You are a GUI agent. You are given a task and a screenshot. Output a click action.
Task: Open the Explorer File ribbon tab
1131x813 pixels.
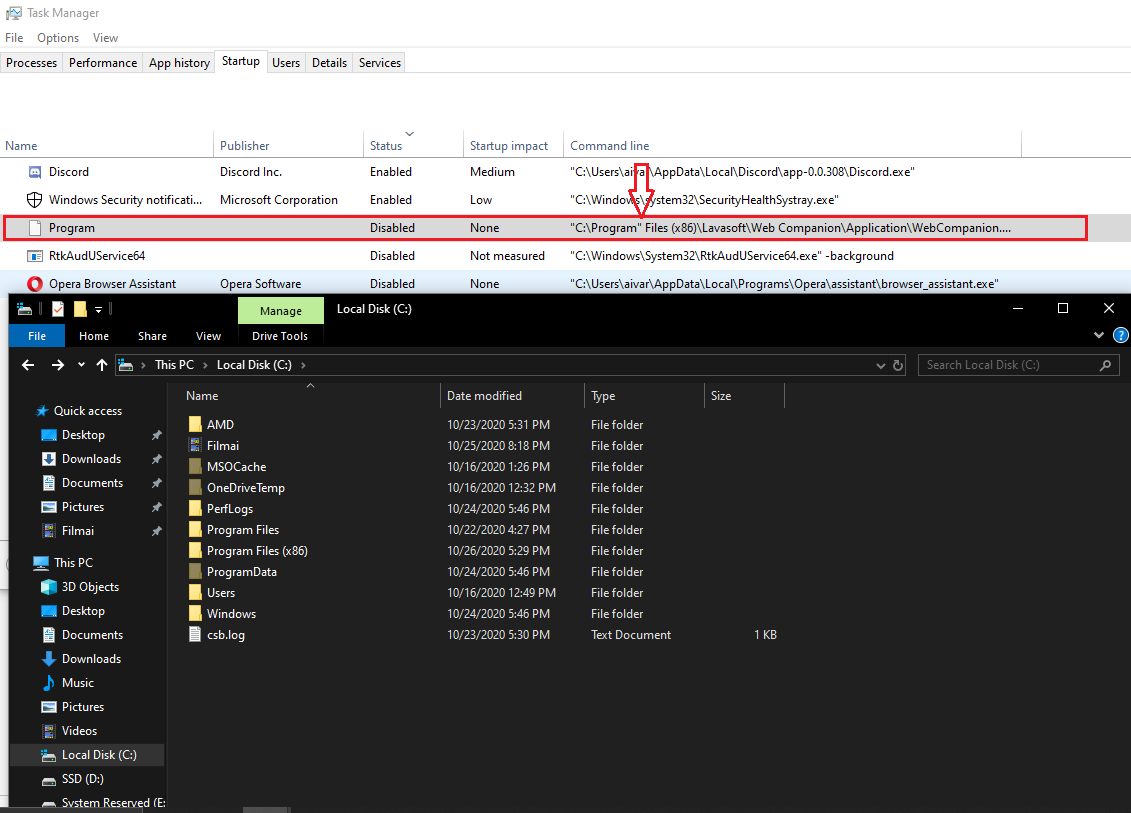[x=37, y=336]
